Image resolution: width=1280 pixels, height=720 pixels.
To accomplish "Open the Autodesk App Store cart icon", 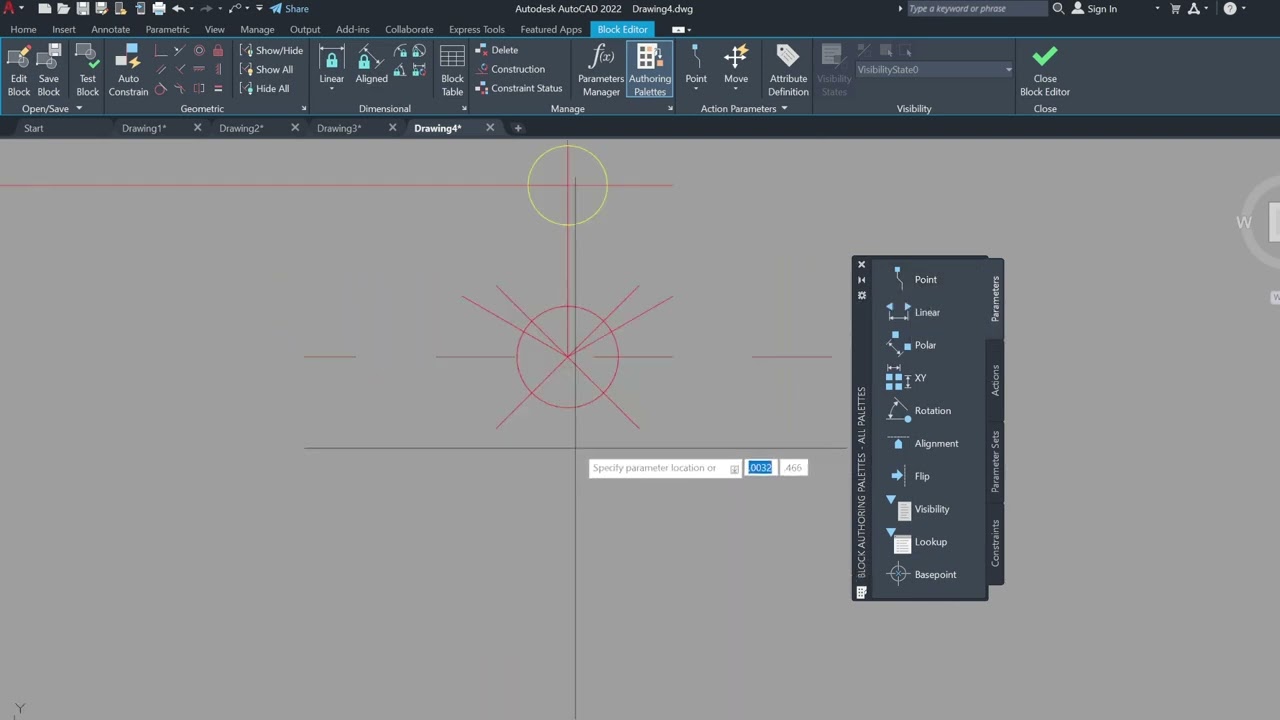I will [1177, 8].
